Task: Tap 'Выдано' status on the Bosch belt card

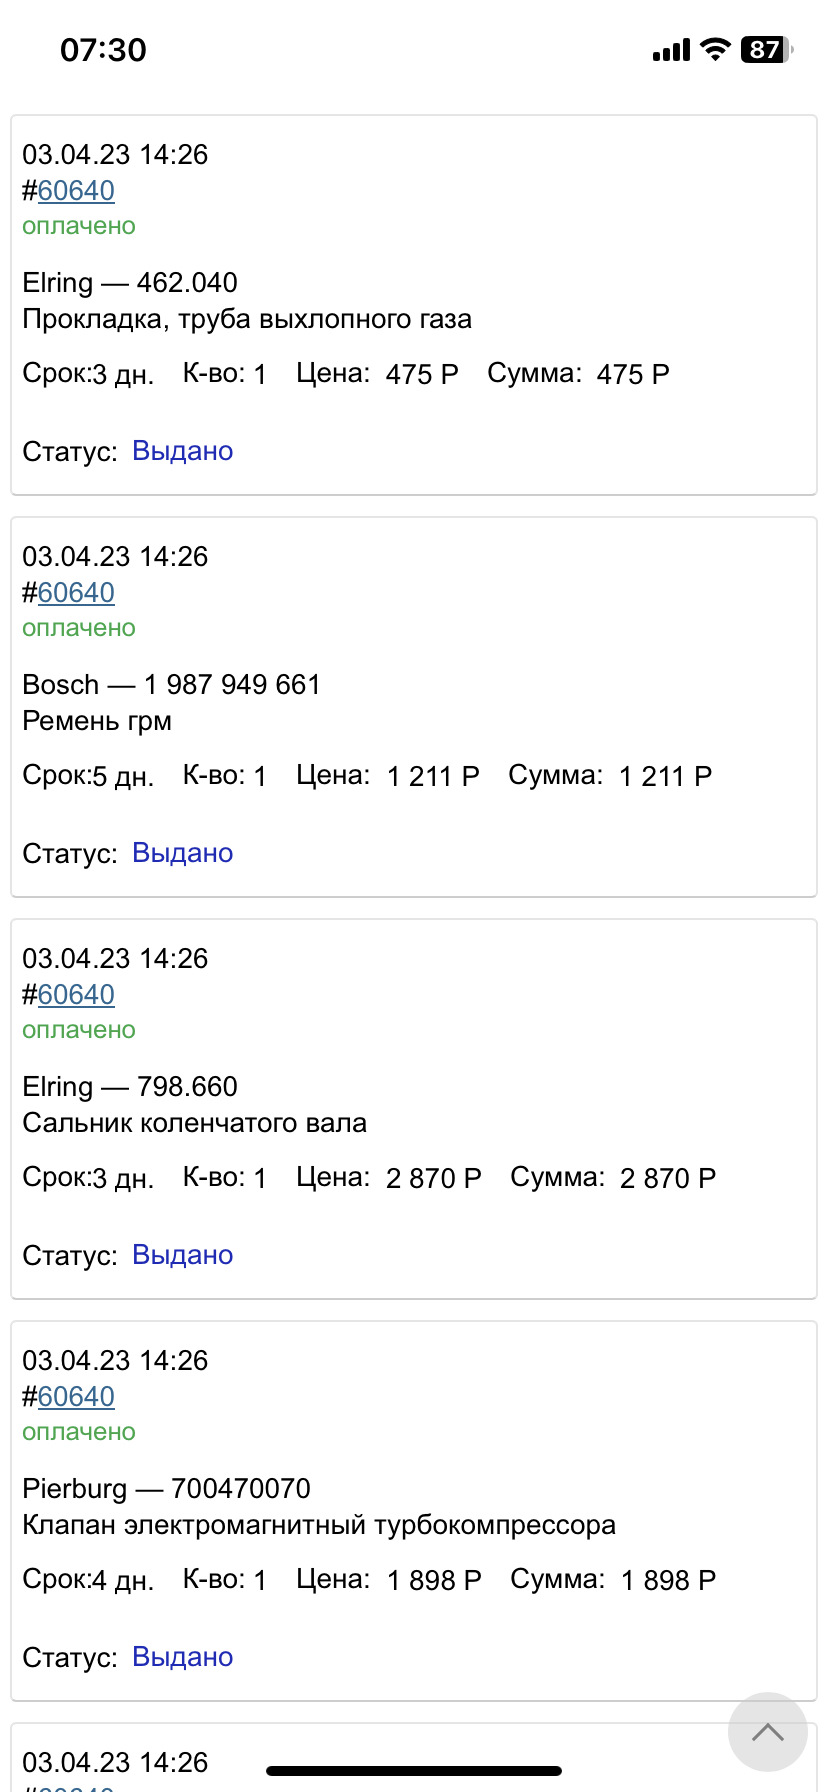Action: coord(182,853)
